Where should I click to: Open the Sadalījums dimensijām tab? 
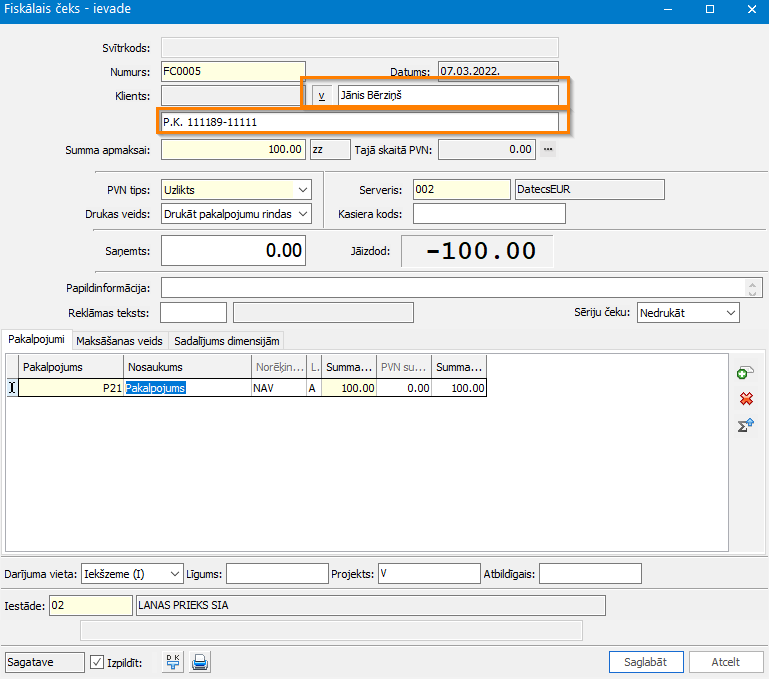click(226, 340)
